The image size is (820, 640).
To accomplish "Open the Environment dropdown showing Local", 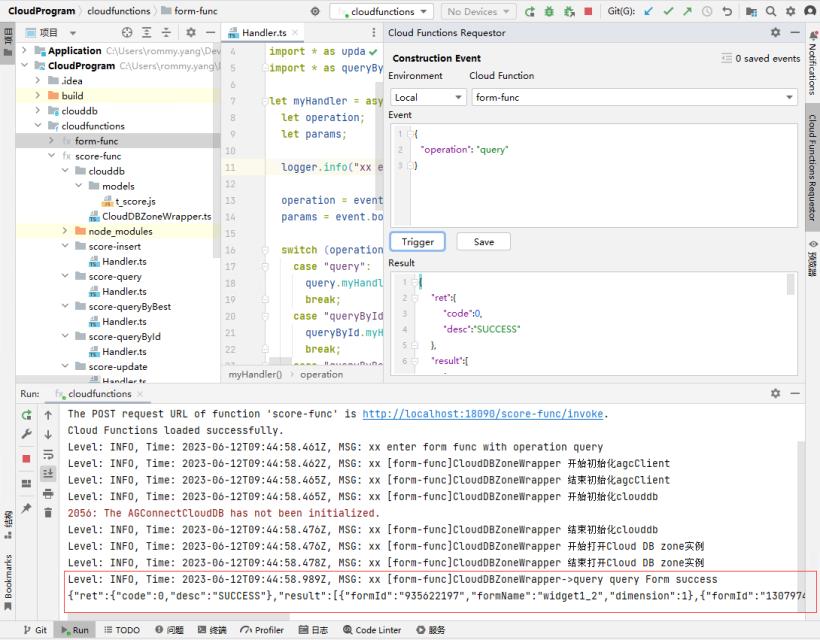I will coord(428,97).
